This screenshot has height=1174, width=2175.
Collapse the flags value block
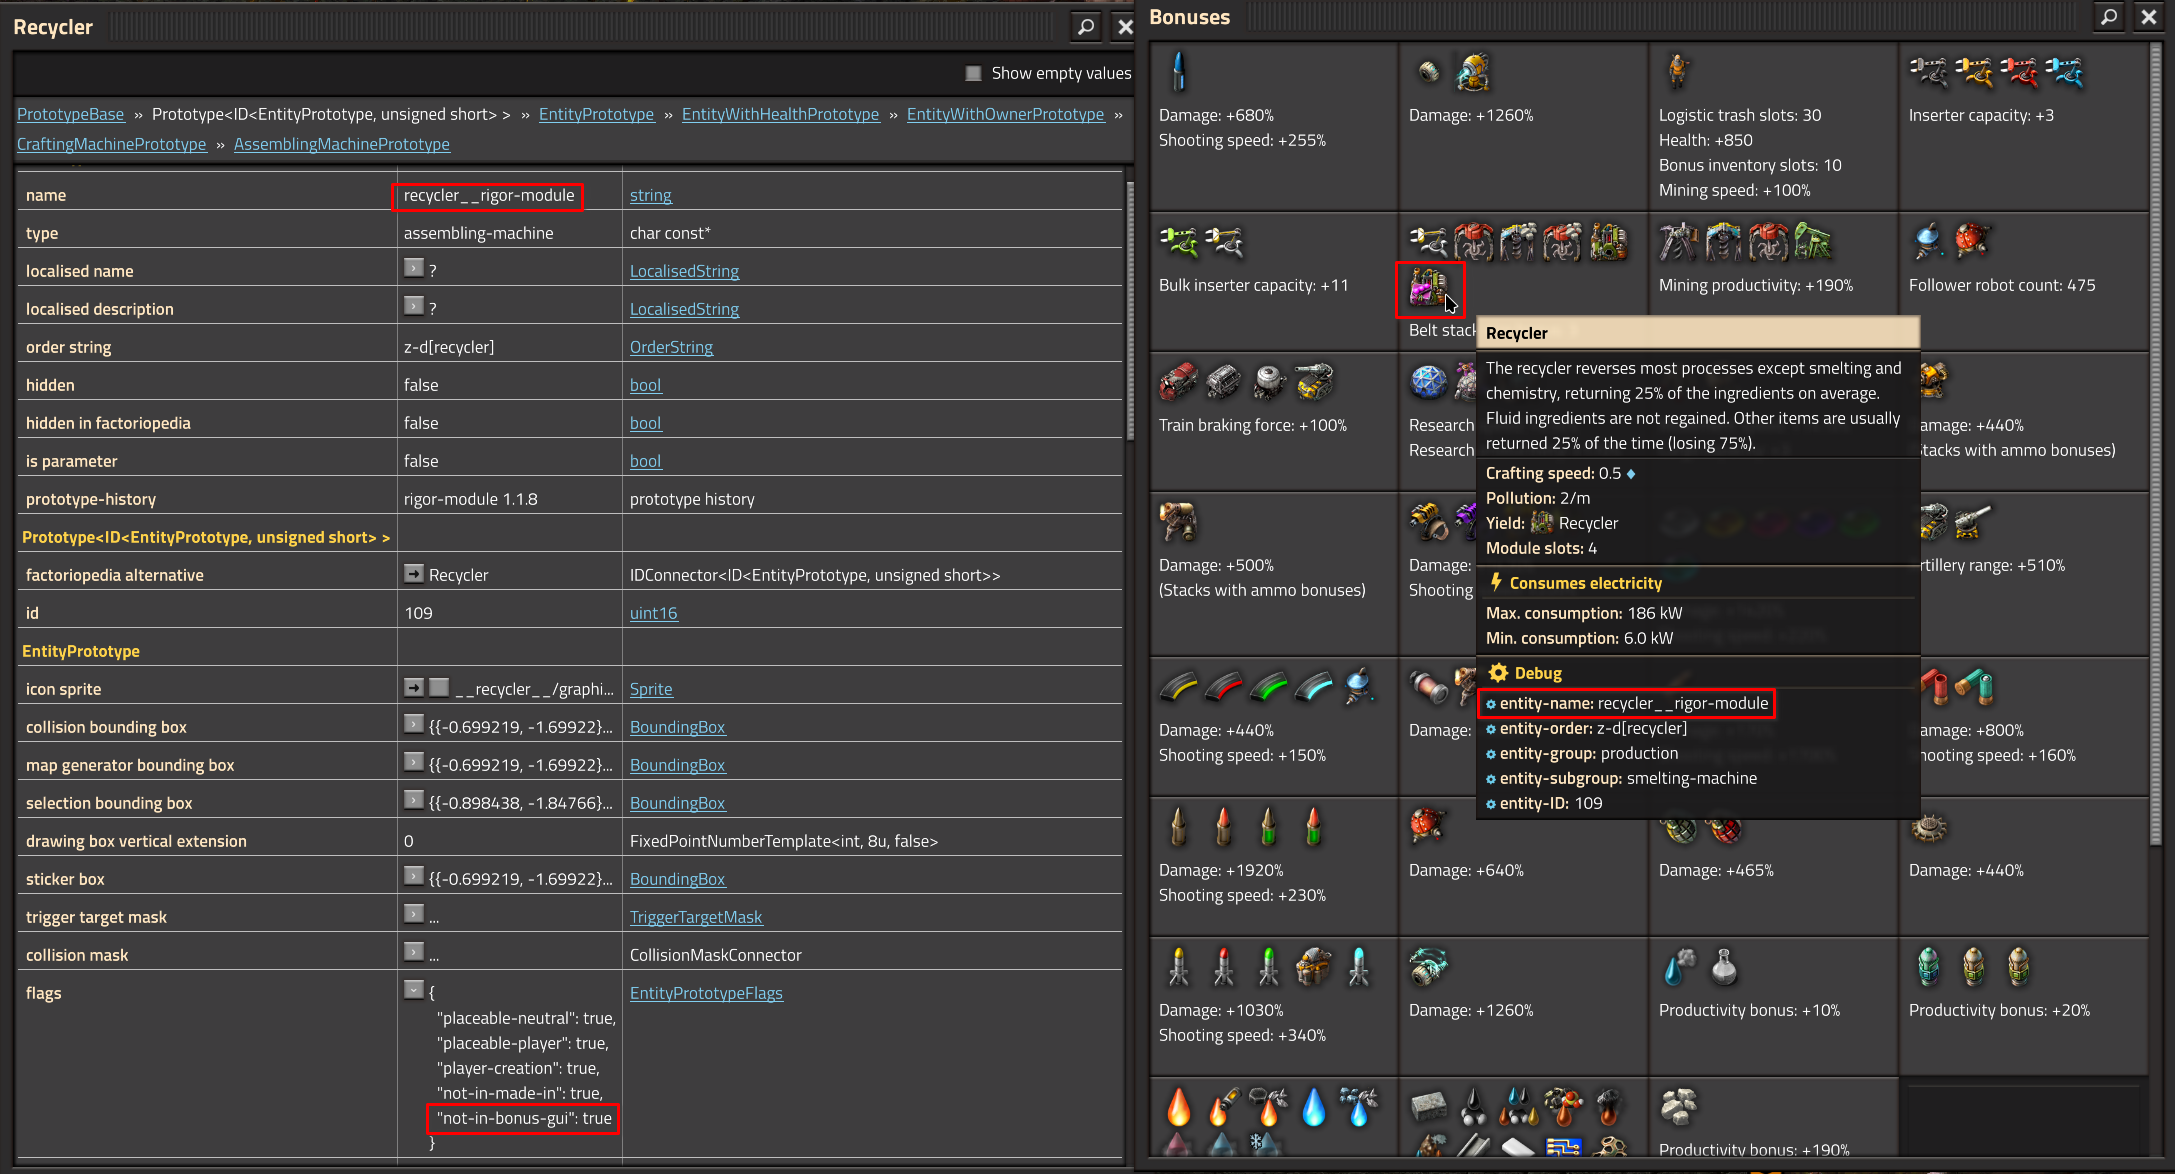click(x=414, y=990)
